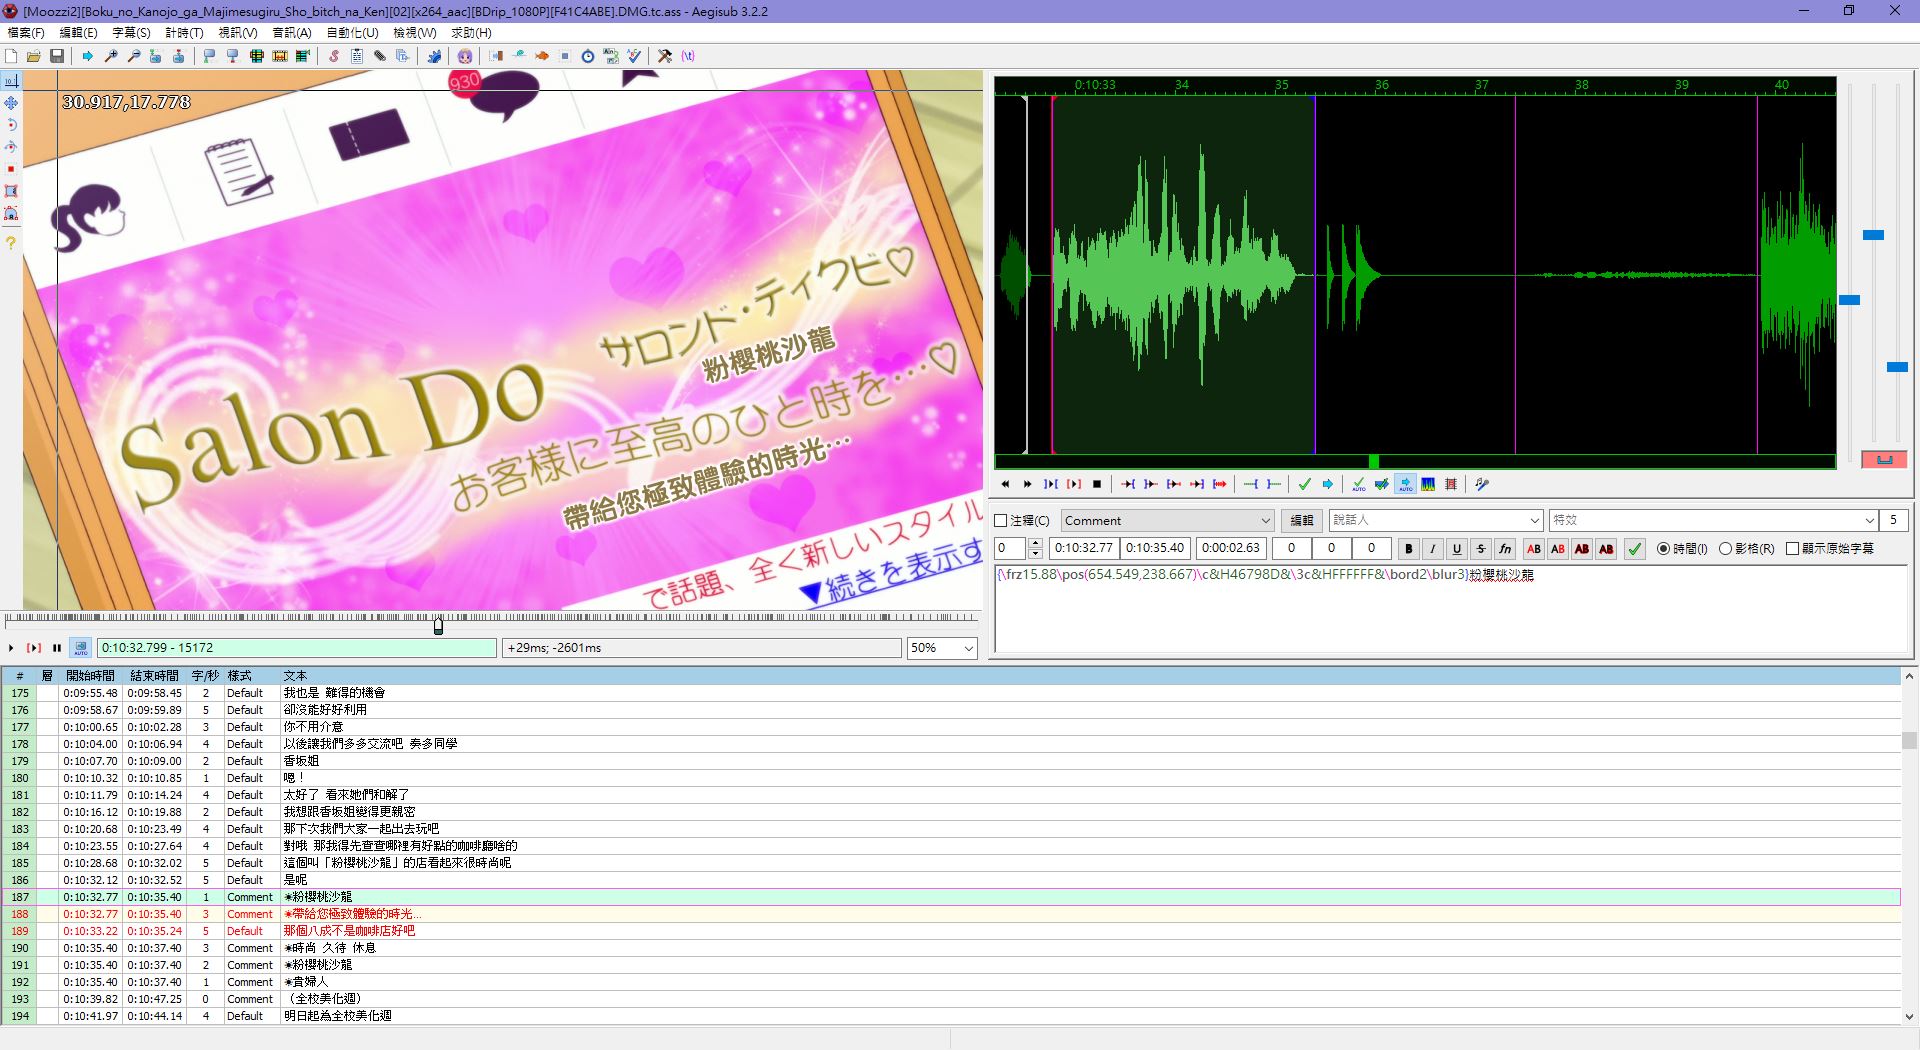Toggle auto-play video button beside pause
1920x1050 pixels.
[x=81, y=648]
